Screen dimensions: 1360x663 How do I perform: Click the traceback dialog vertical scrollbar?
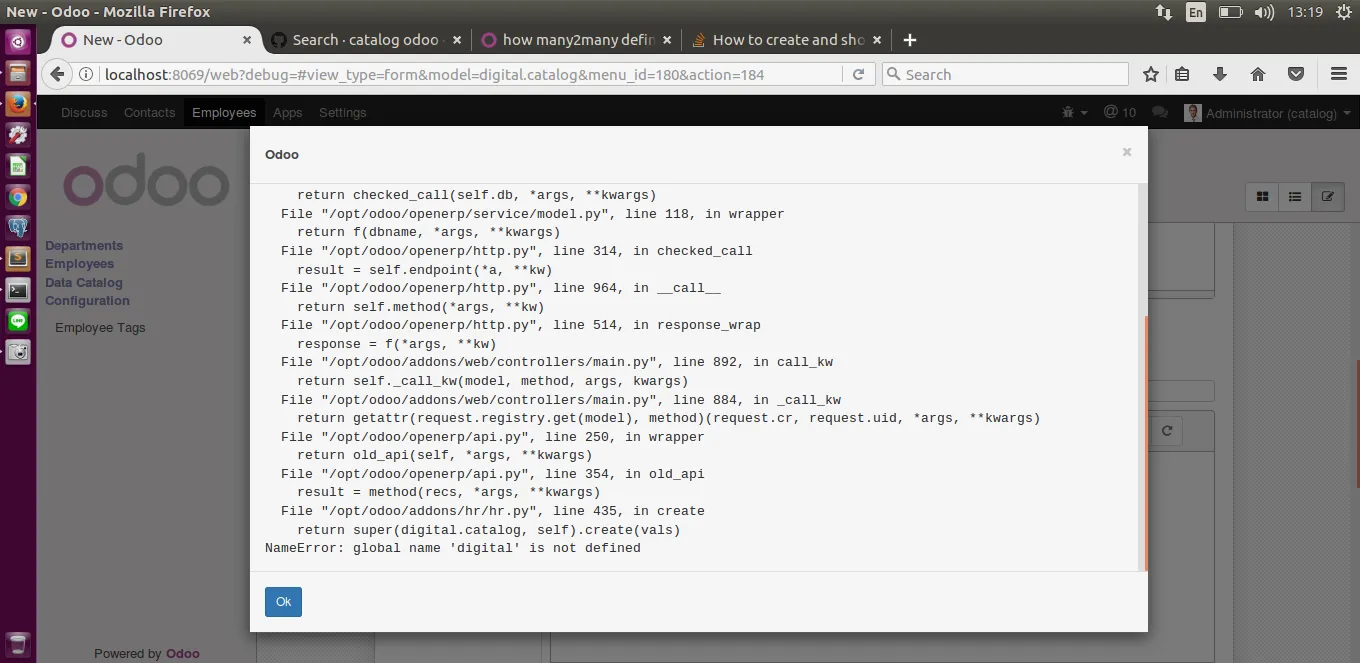click(1145, 443)
